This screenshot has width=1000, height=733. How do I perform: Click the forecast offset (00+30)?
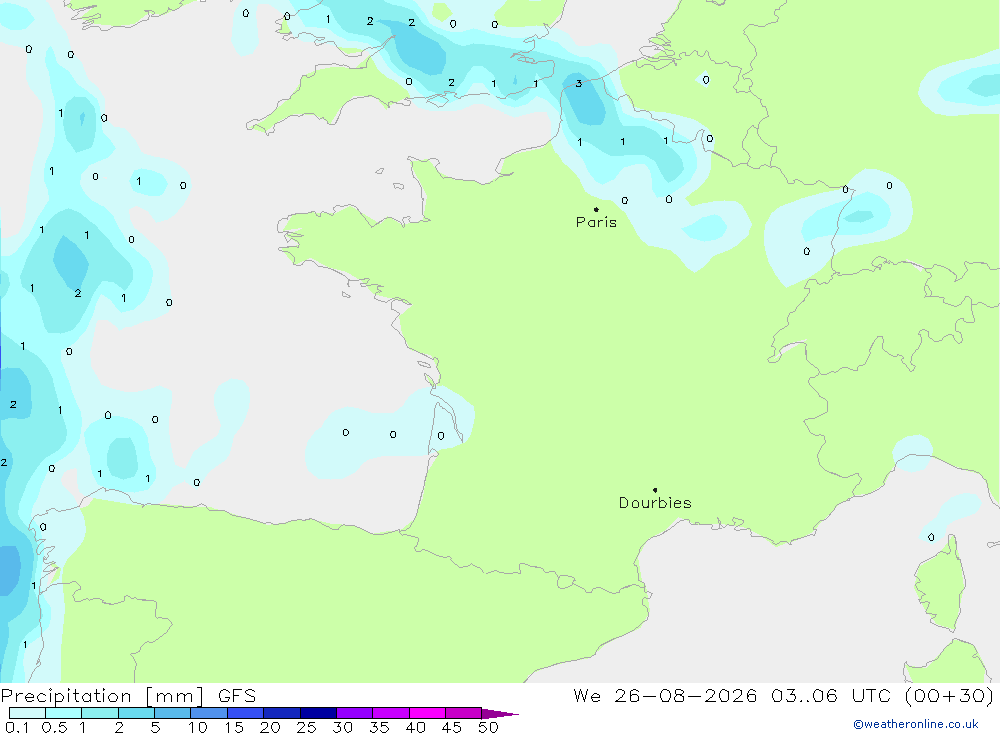click(949, 696)
